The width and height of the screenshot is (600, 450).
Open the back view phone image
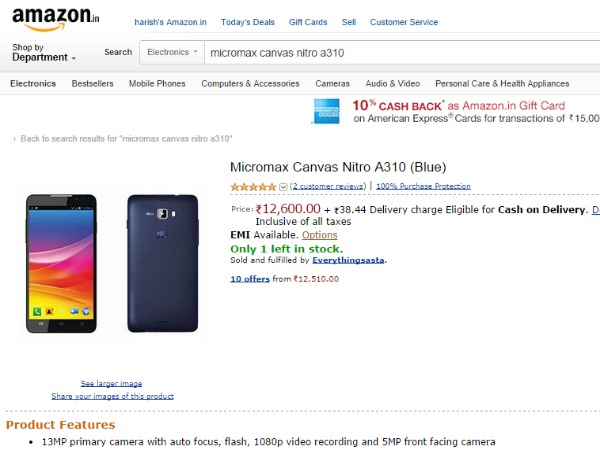coord(164,263)
